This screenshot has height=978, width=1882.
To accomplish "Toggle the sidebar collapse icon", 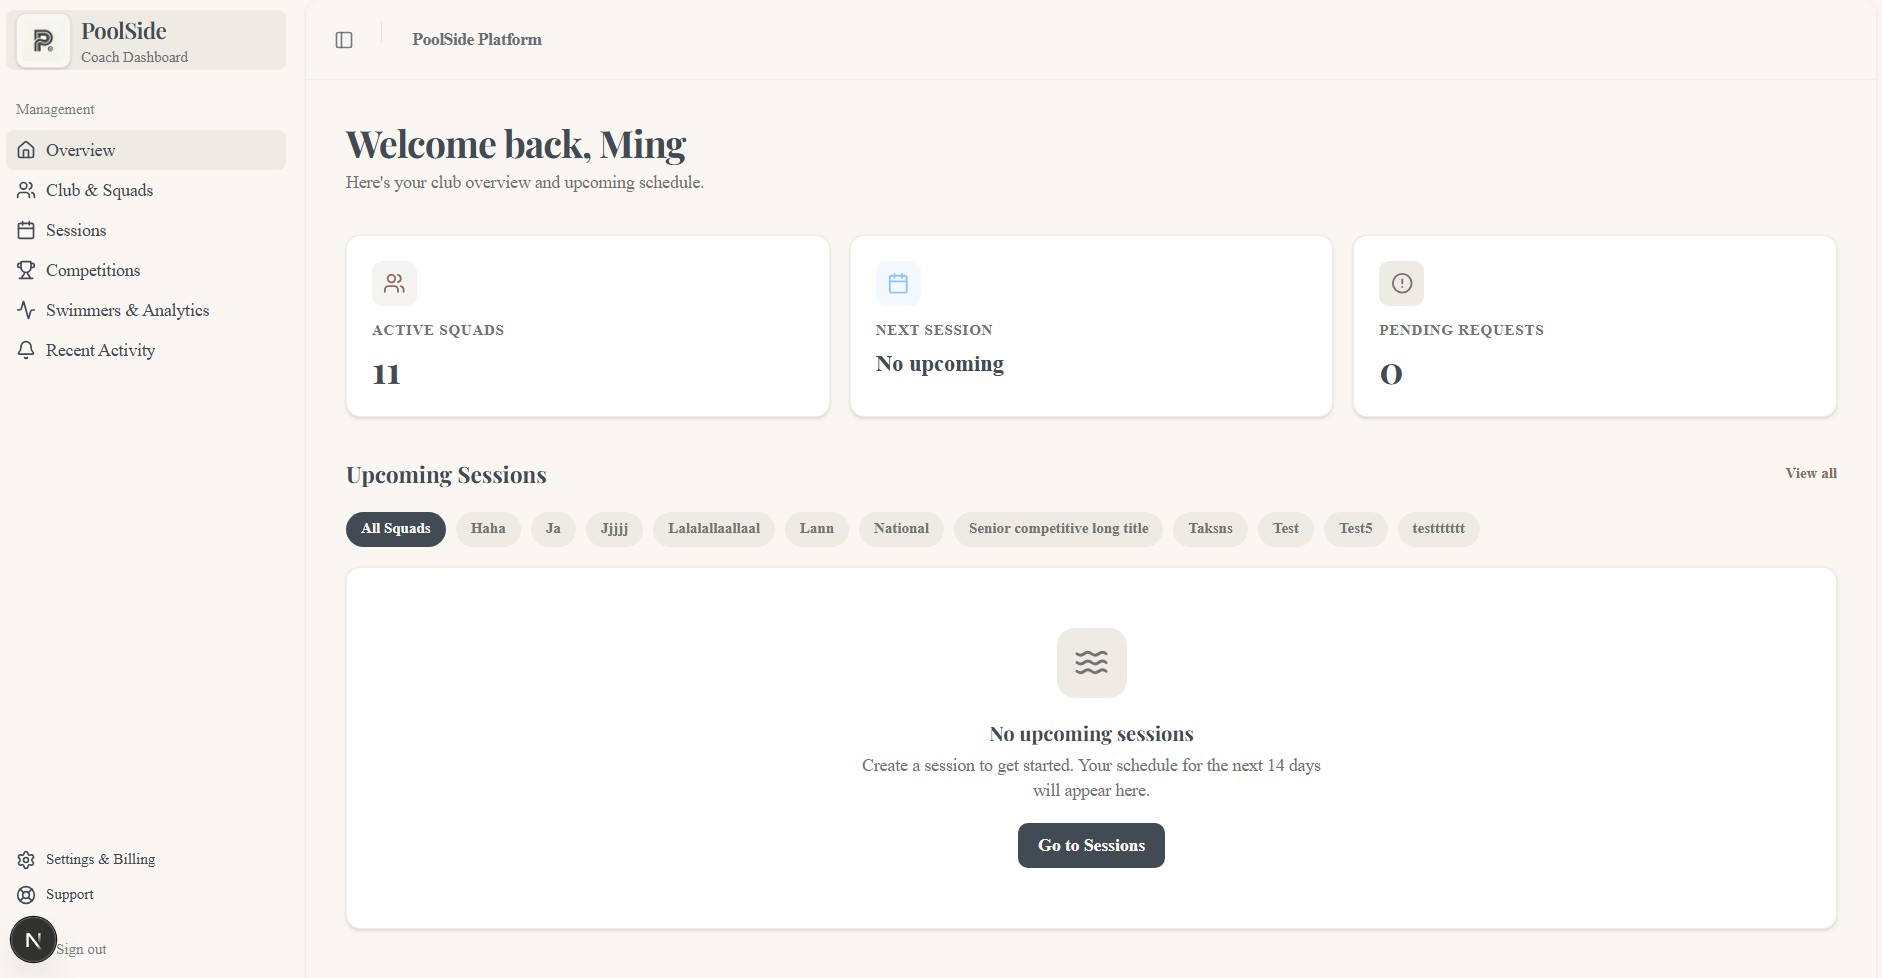I will click(x=344, y=40).
